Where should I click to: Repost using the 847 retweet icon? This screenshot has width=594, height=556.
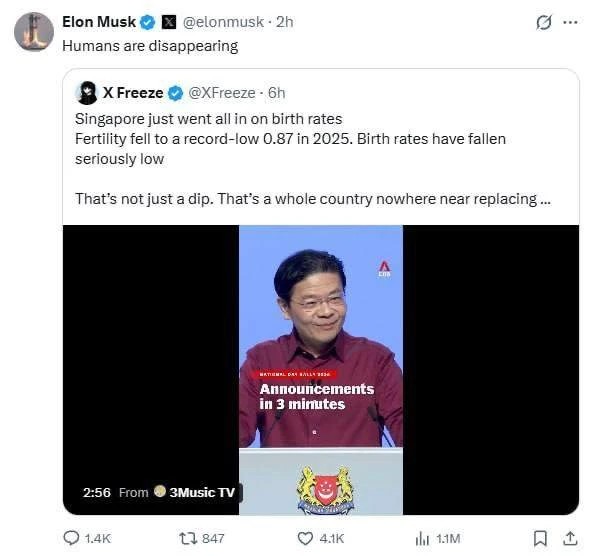pyautogui.click(x=188, y=538)
